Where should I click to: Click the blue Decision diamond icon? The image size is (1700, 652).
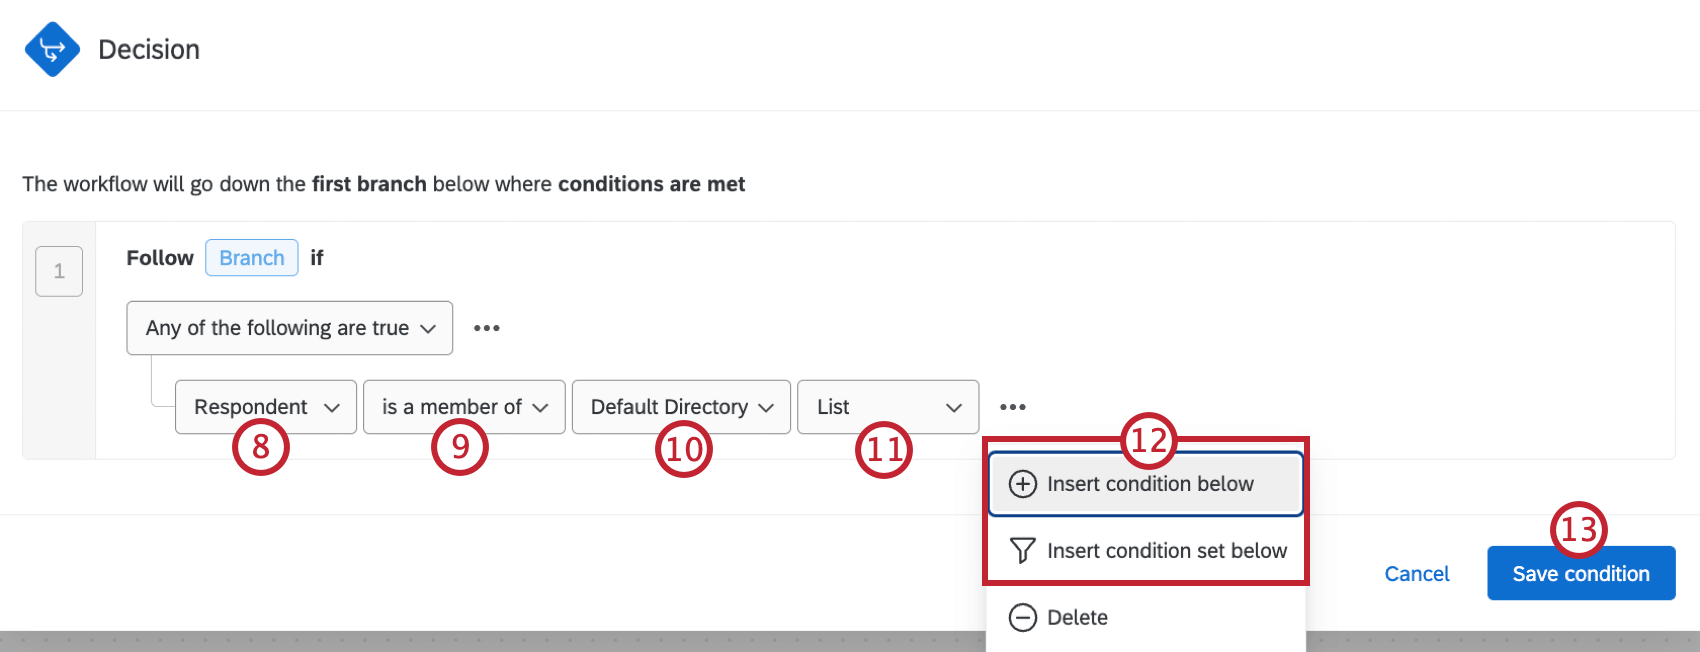54,47
